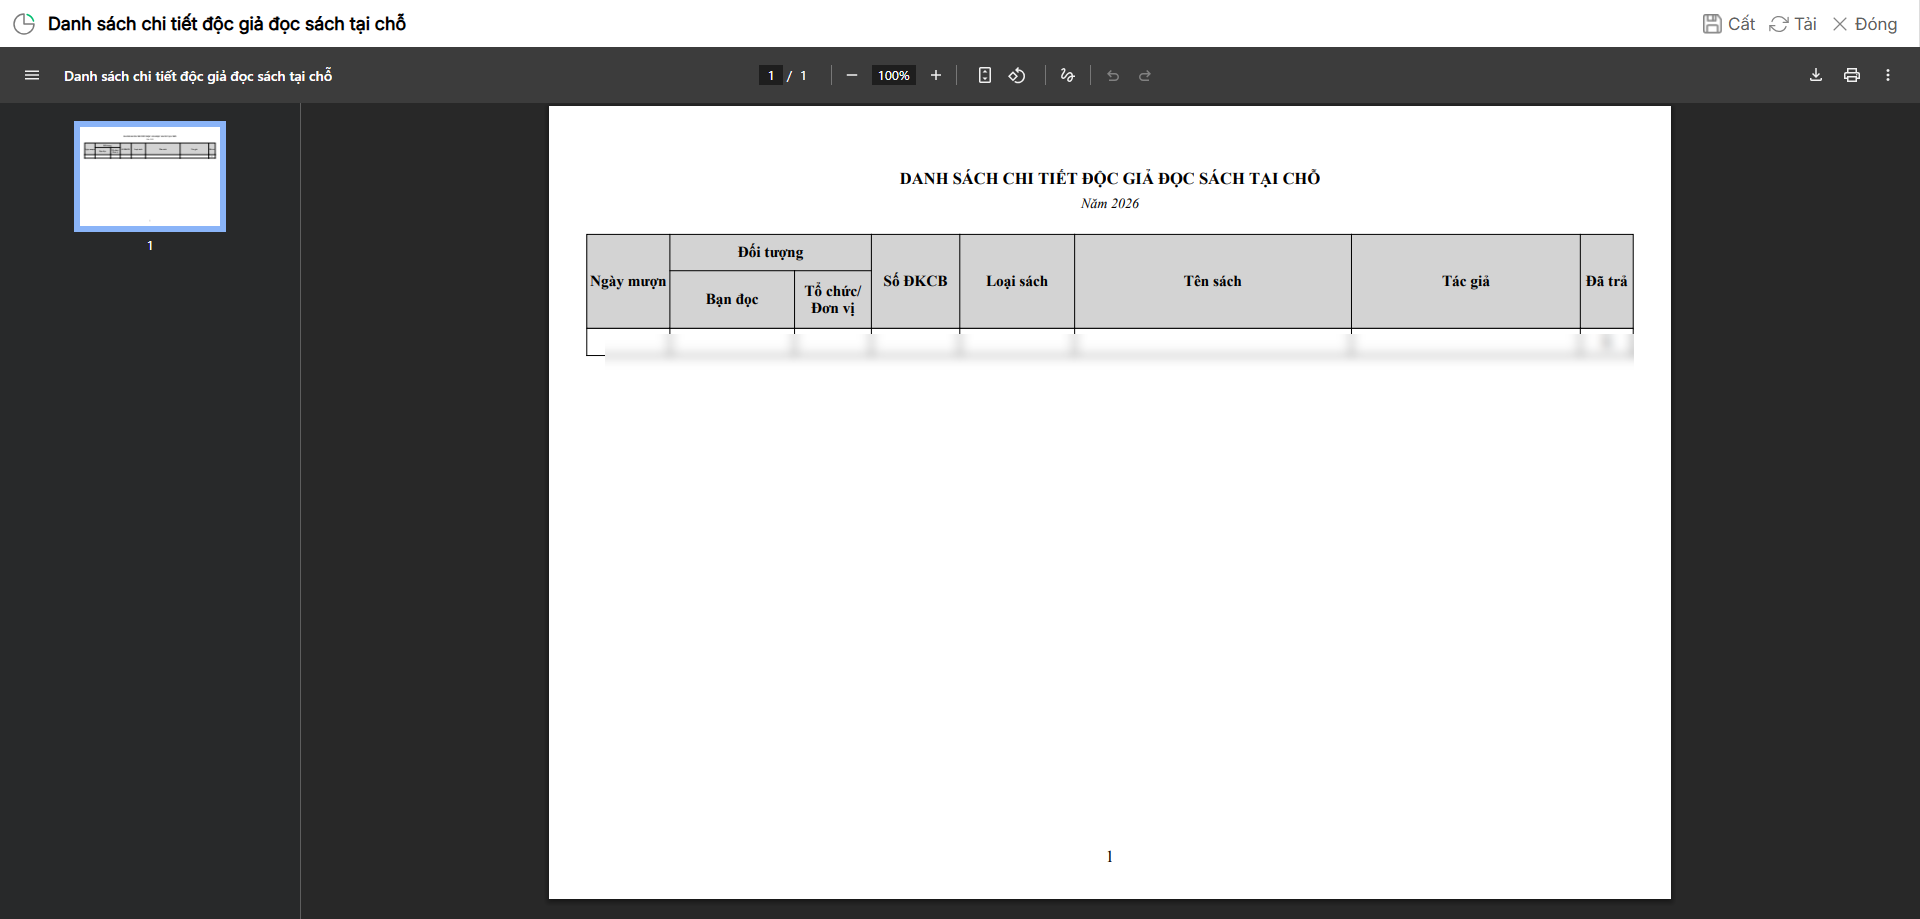Click the Tải reload button
Viewport: 1920px width, 919px height.
click(x=1793, y=24)
